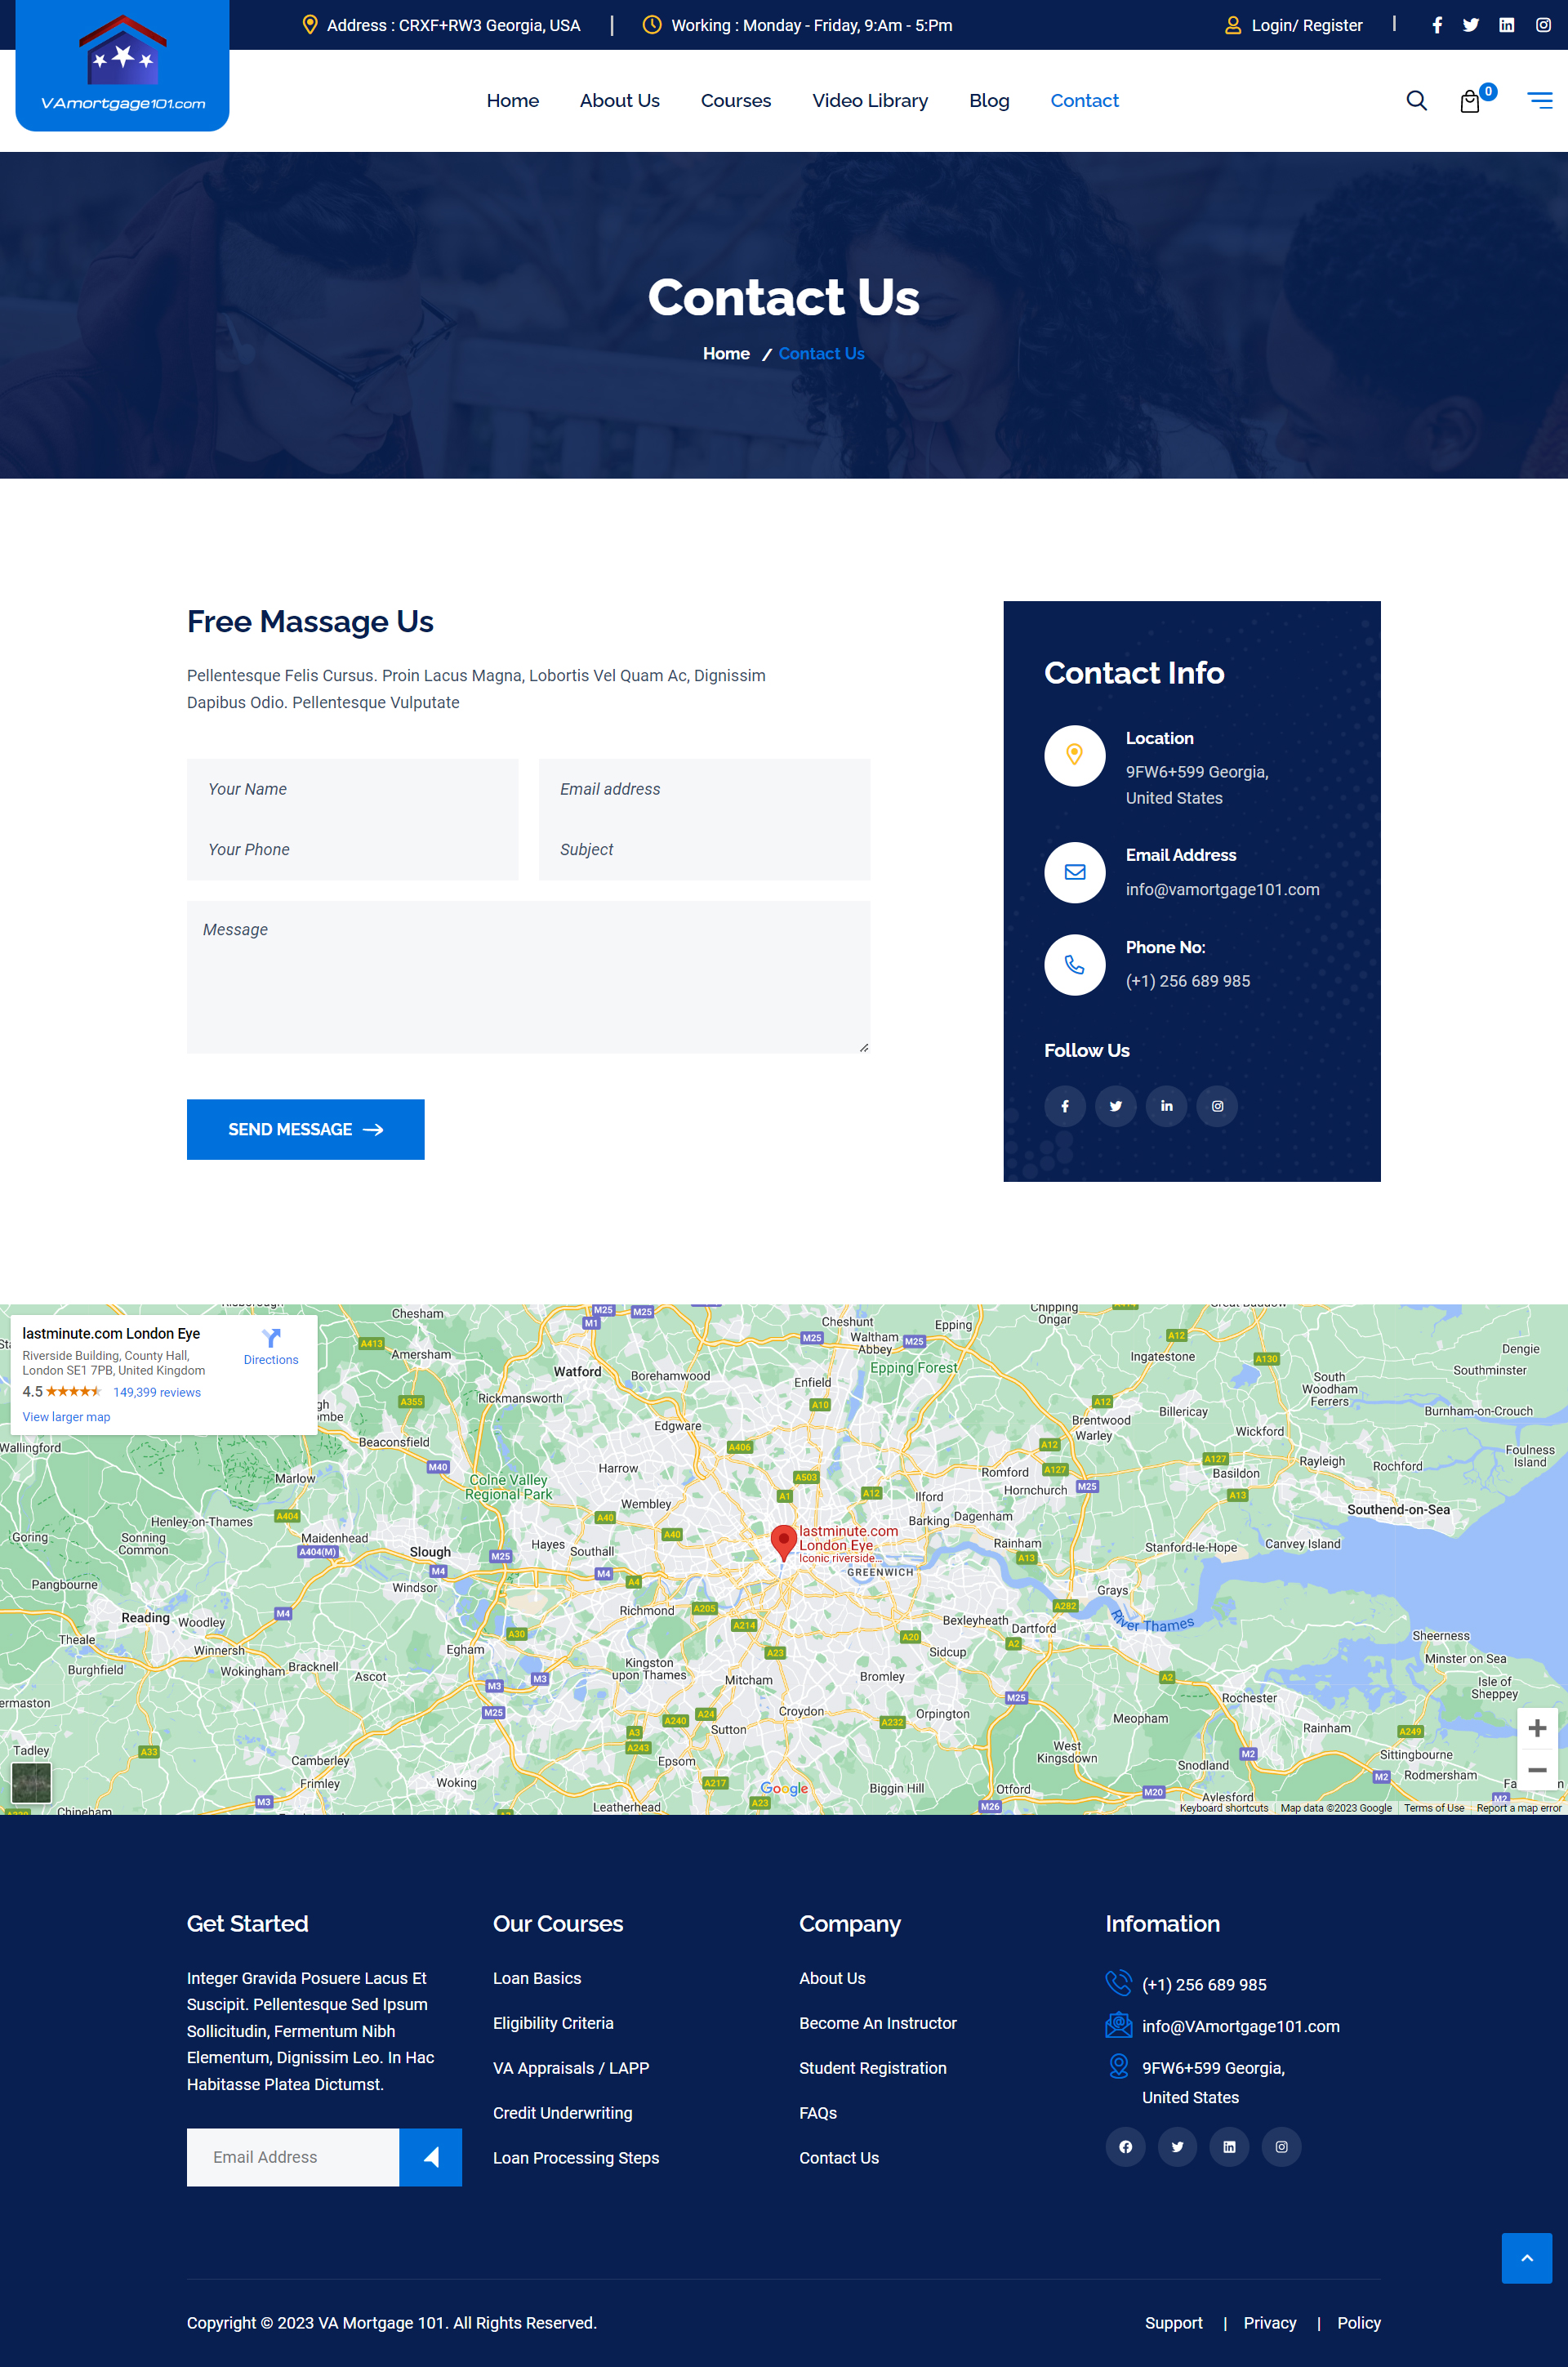Submit newsletter with paper-plane button
This screenshot has height=2367, width=1568.
click(430, 2157)
